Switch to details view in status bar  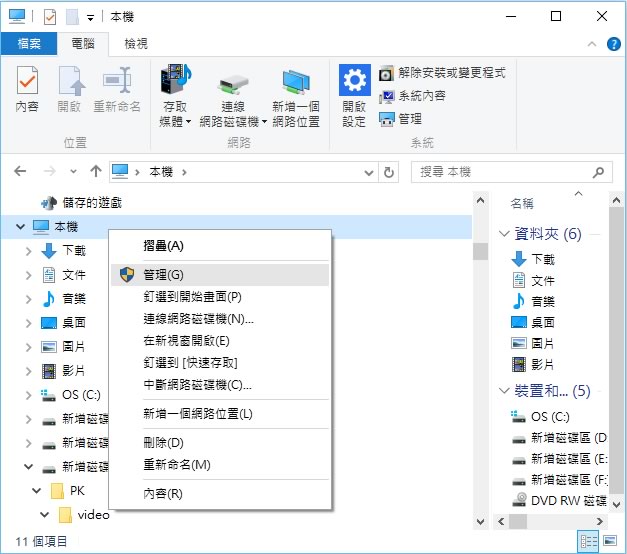(x=589, y=542)
